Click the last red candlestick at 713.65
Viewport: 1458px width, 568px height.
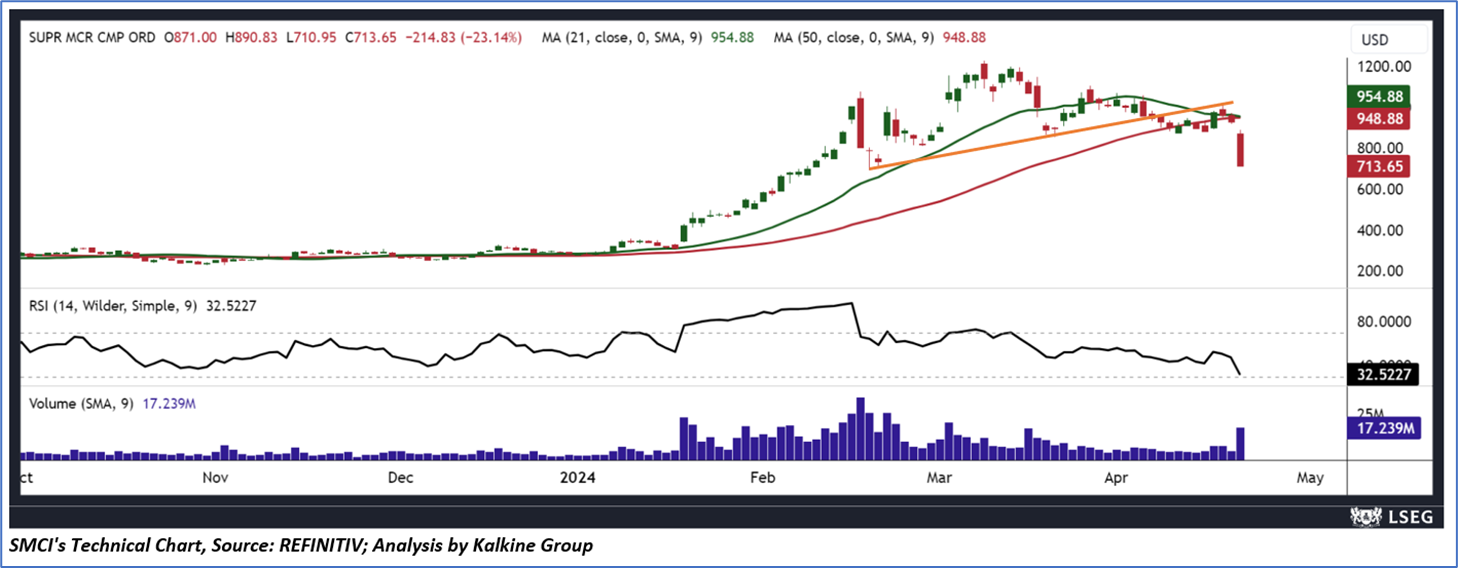point(1240,150)
